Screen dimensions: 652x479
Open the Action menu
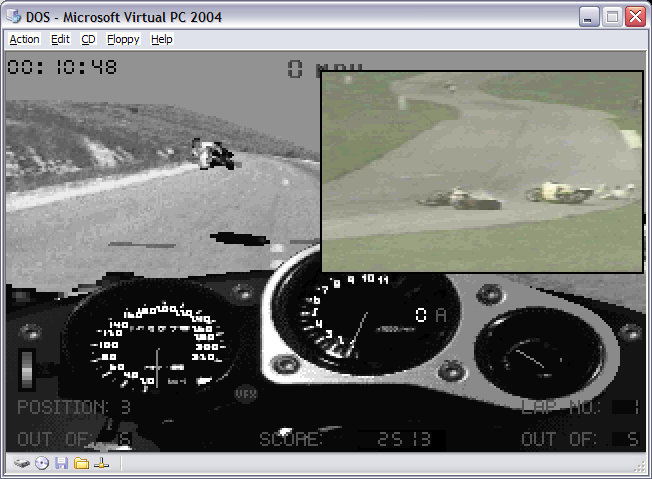[x=25, y=40]
